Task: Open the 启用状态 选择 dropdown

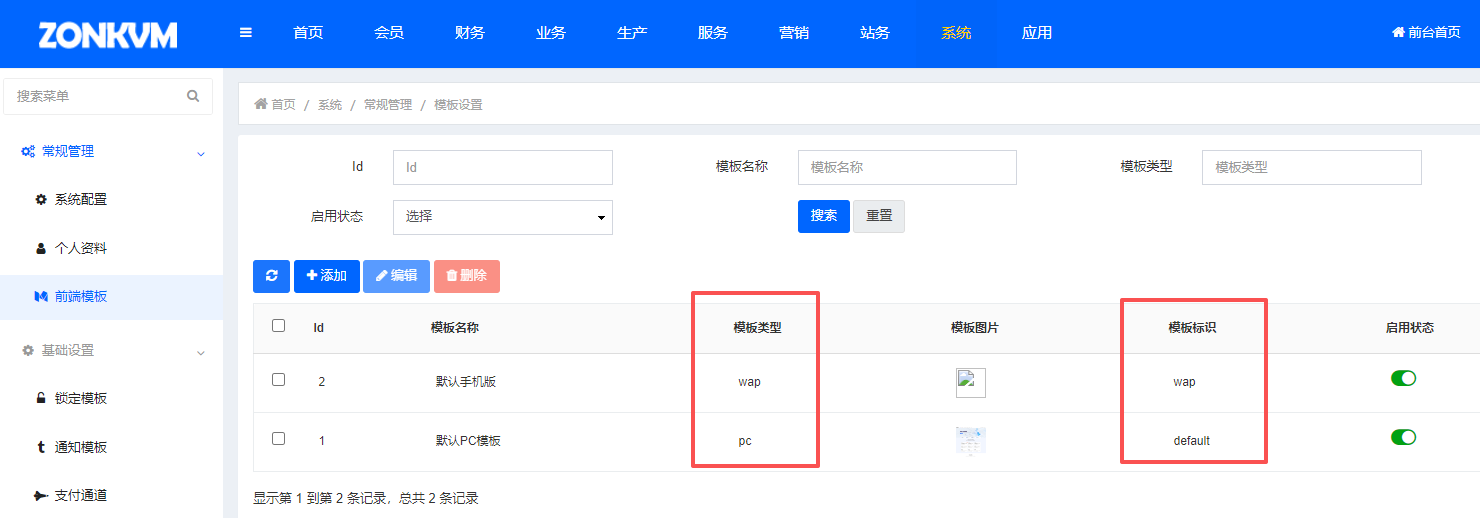Action: point(503,217)
